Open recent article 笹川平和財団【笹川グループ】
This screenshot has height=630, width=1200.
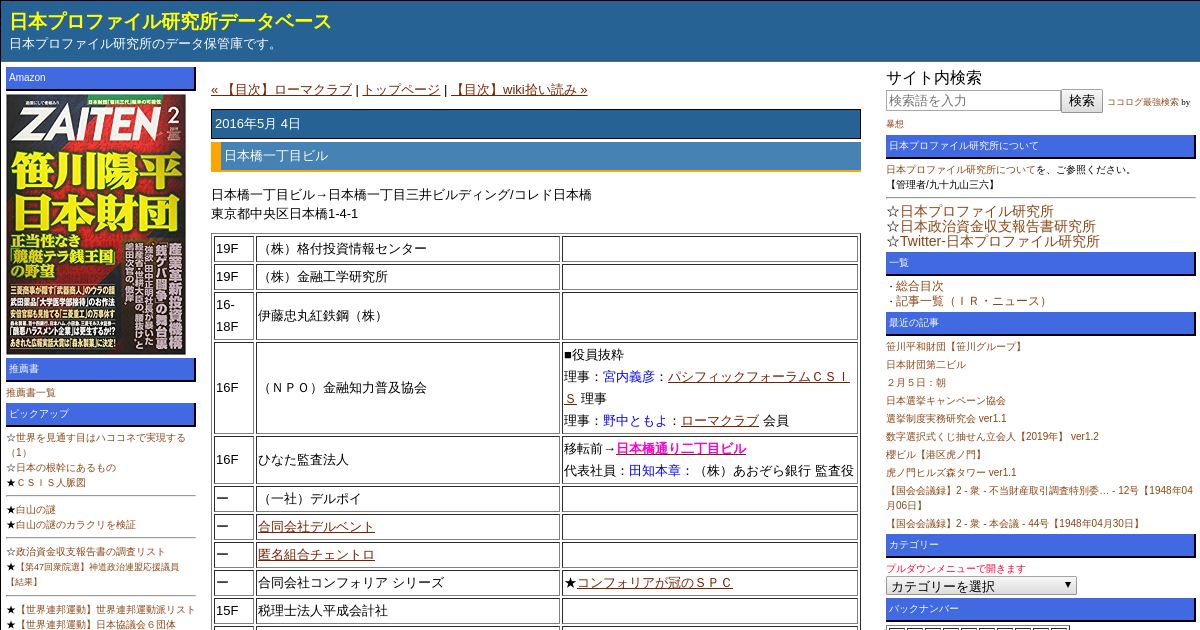point(955,347)
